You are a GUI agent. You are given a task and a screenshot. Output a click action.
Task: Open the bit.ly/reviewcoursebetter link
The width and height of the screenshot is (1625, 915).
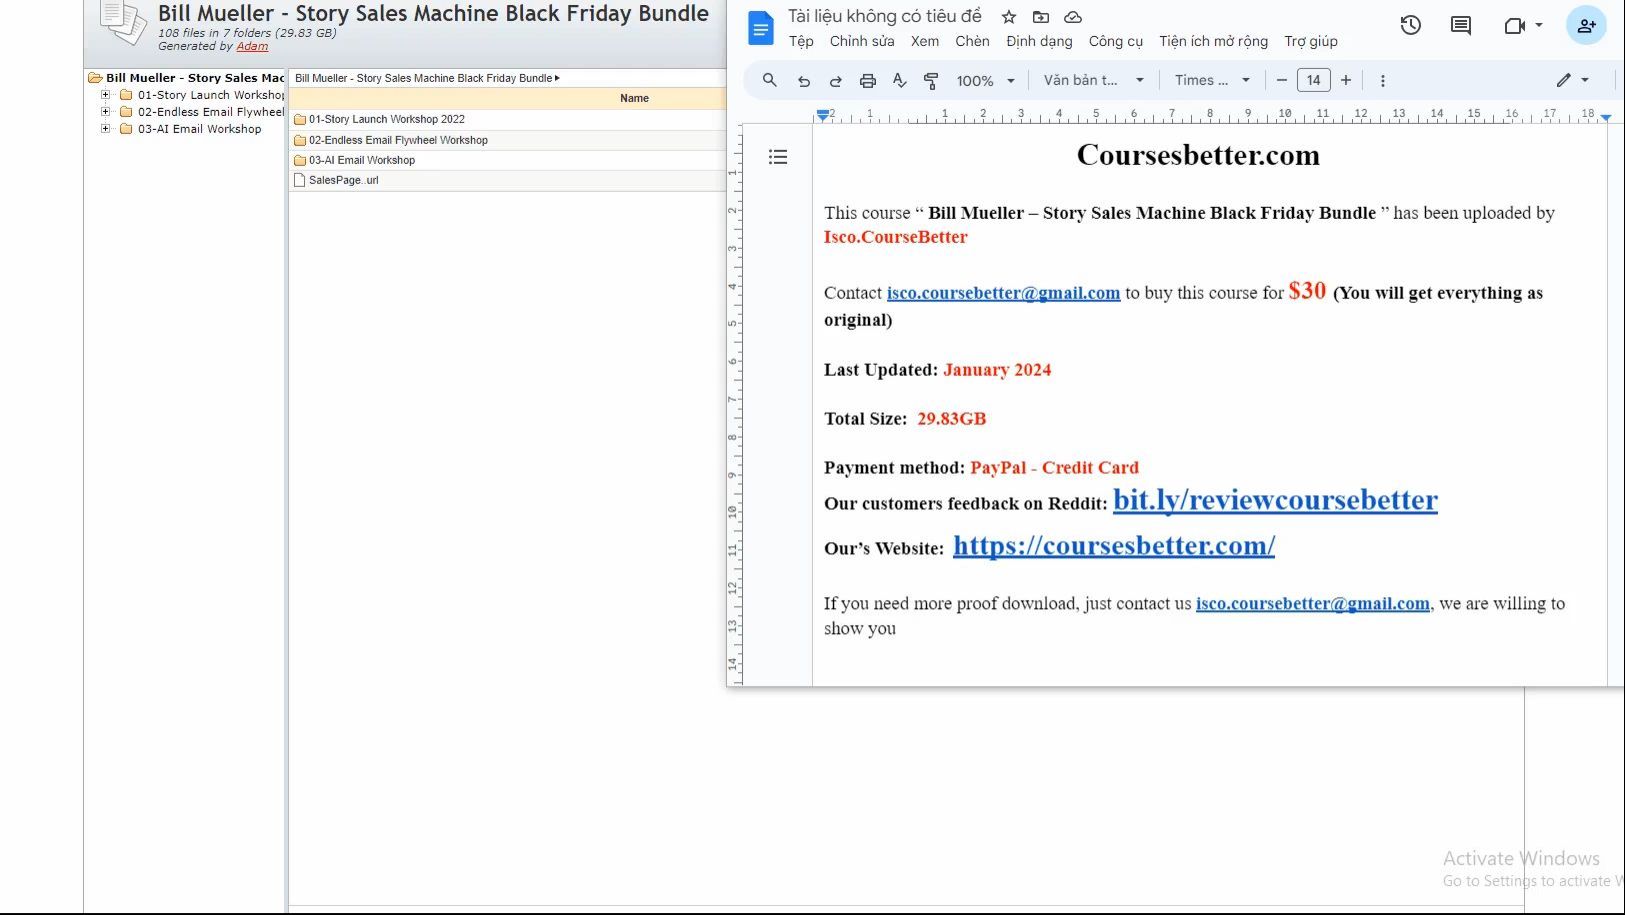pyautogui.click(x=1275, y=500)
